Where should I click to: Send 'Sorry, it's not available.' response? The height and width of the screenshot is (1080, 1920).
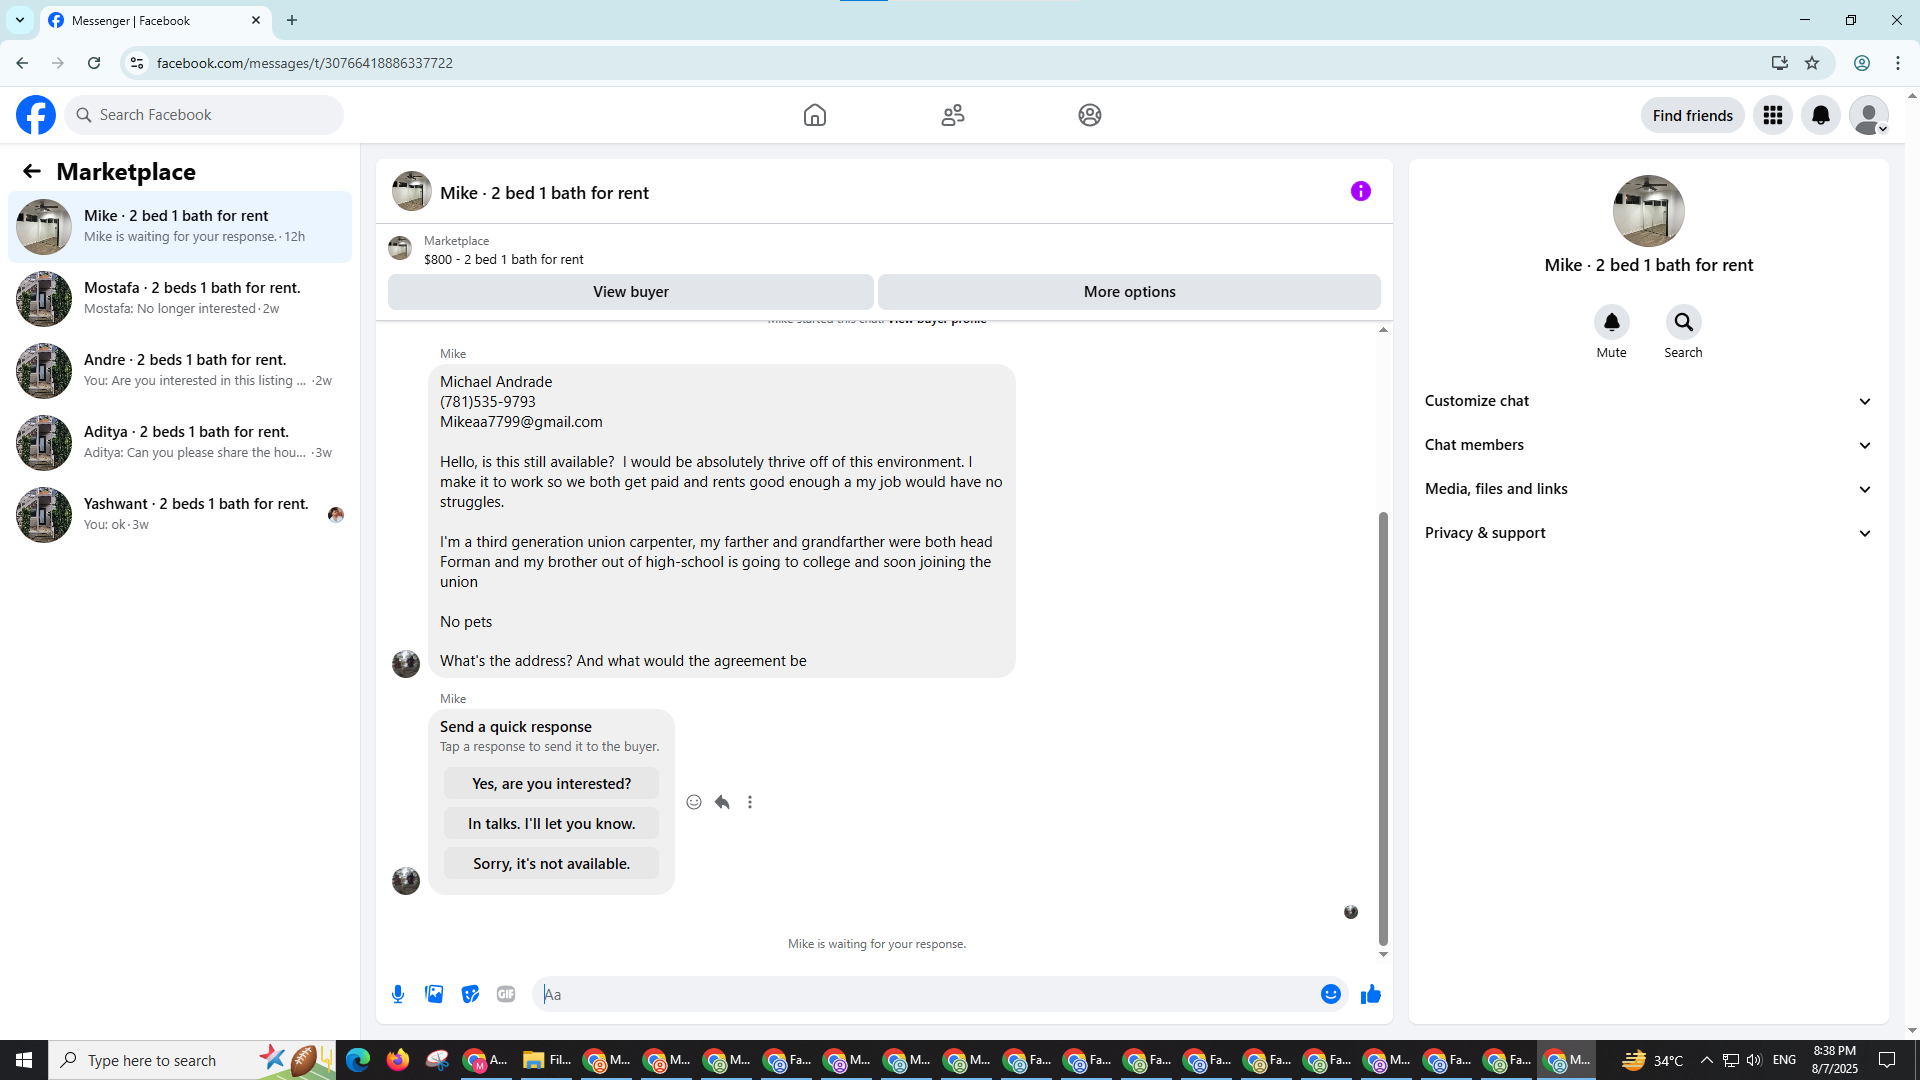point(551,863)
